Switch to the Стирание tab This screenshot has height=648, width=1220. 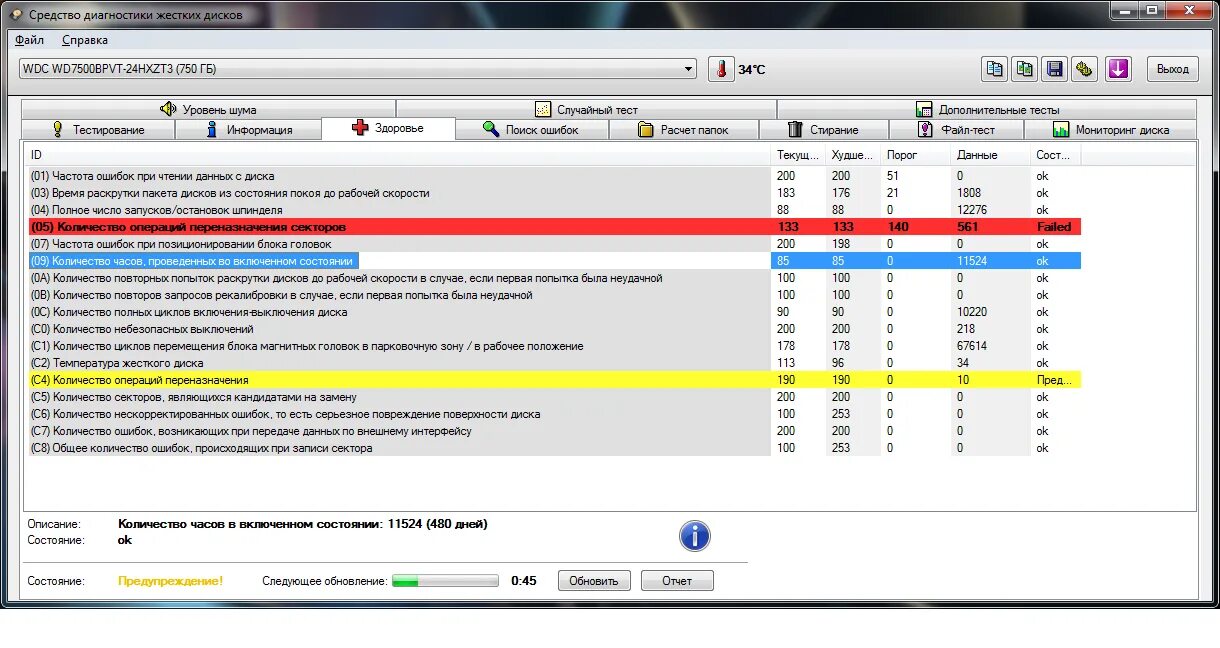823,130
